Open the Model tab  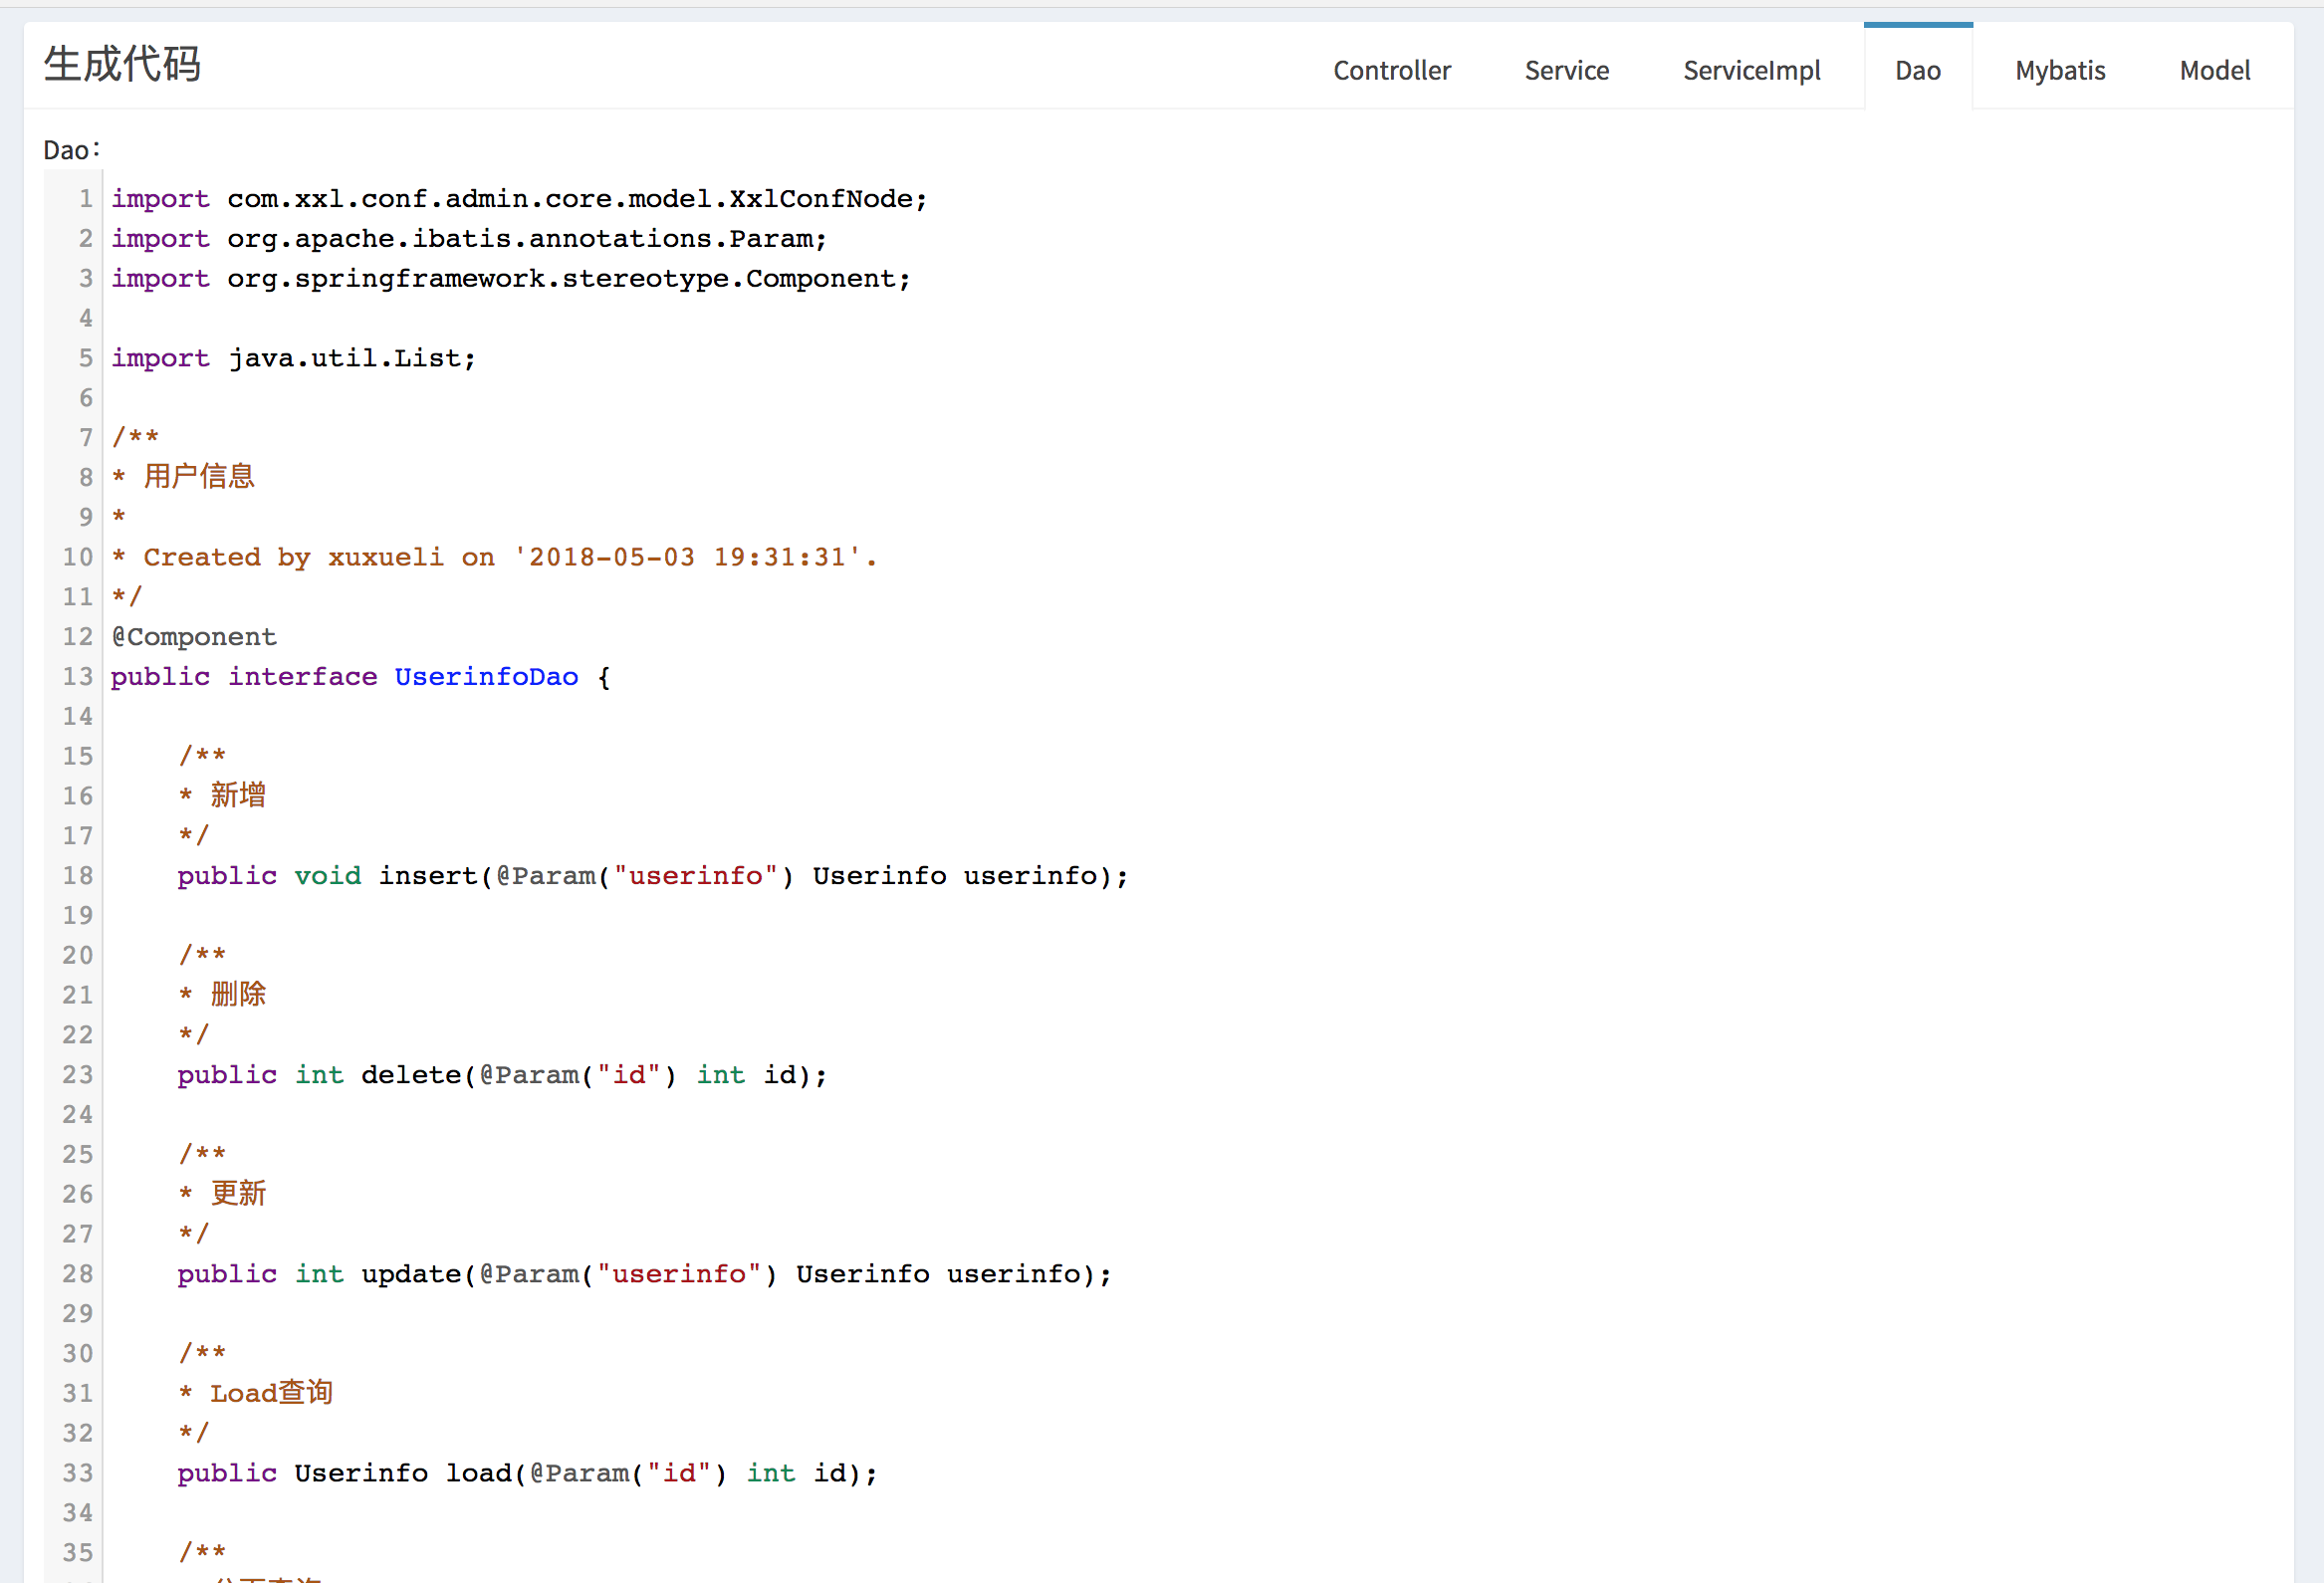pyautogui.click(x=2214, y=70)
